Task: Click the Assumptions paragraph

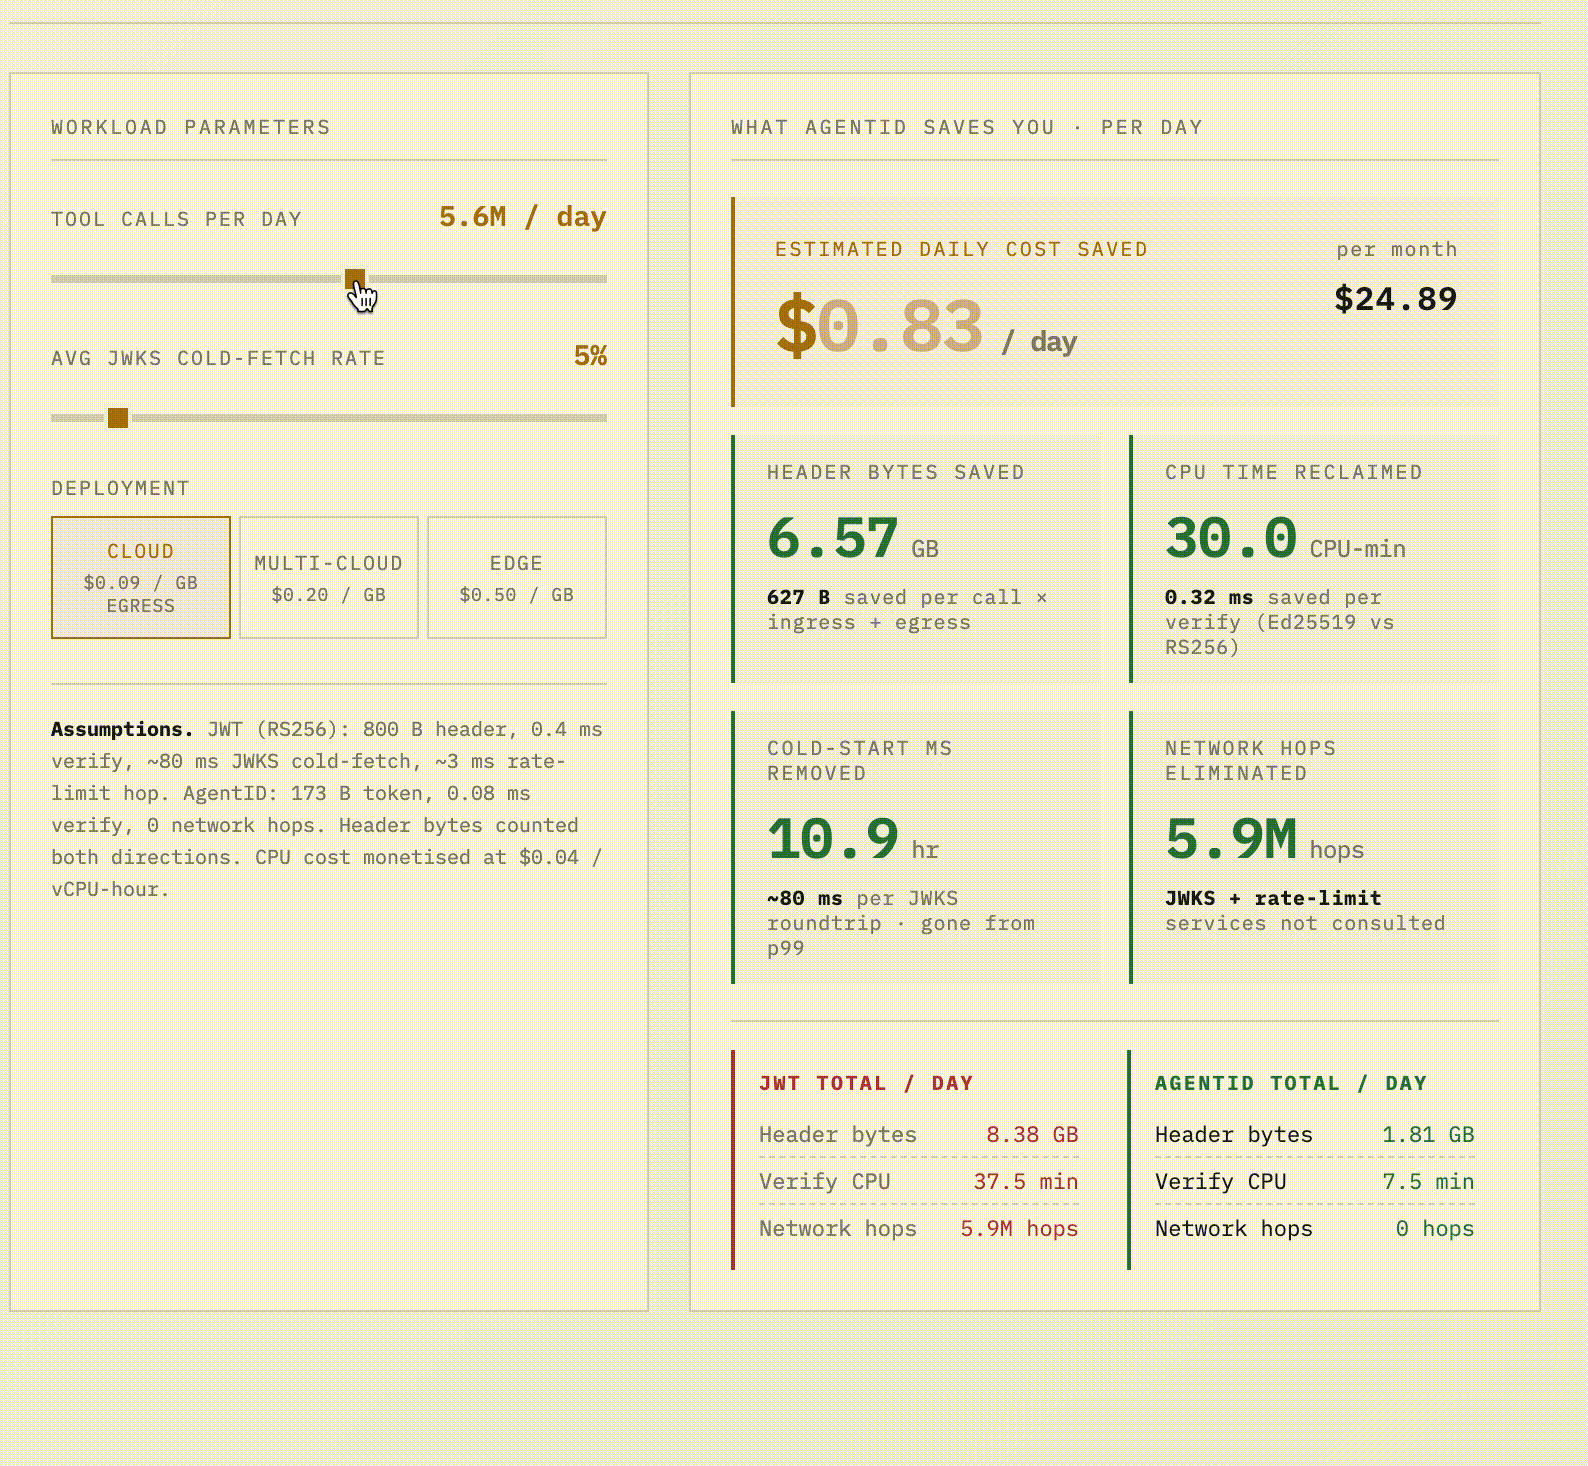Action: pos(329,809)
